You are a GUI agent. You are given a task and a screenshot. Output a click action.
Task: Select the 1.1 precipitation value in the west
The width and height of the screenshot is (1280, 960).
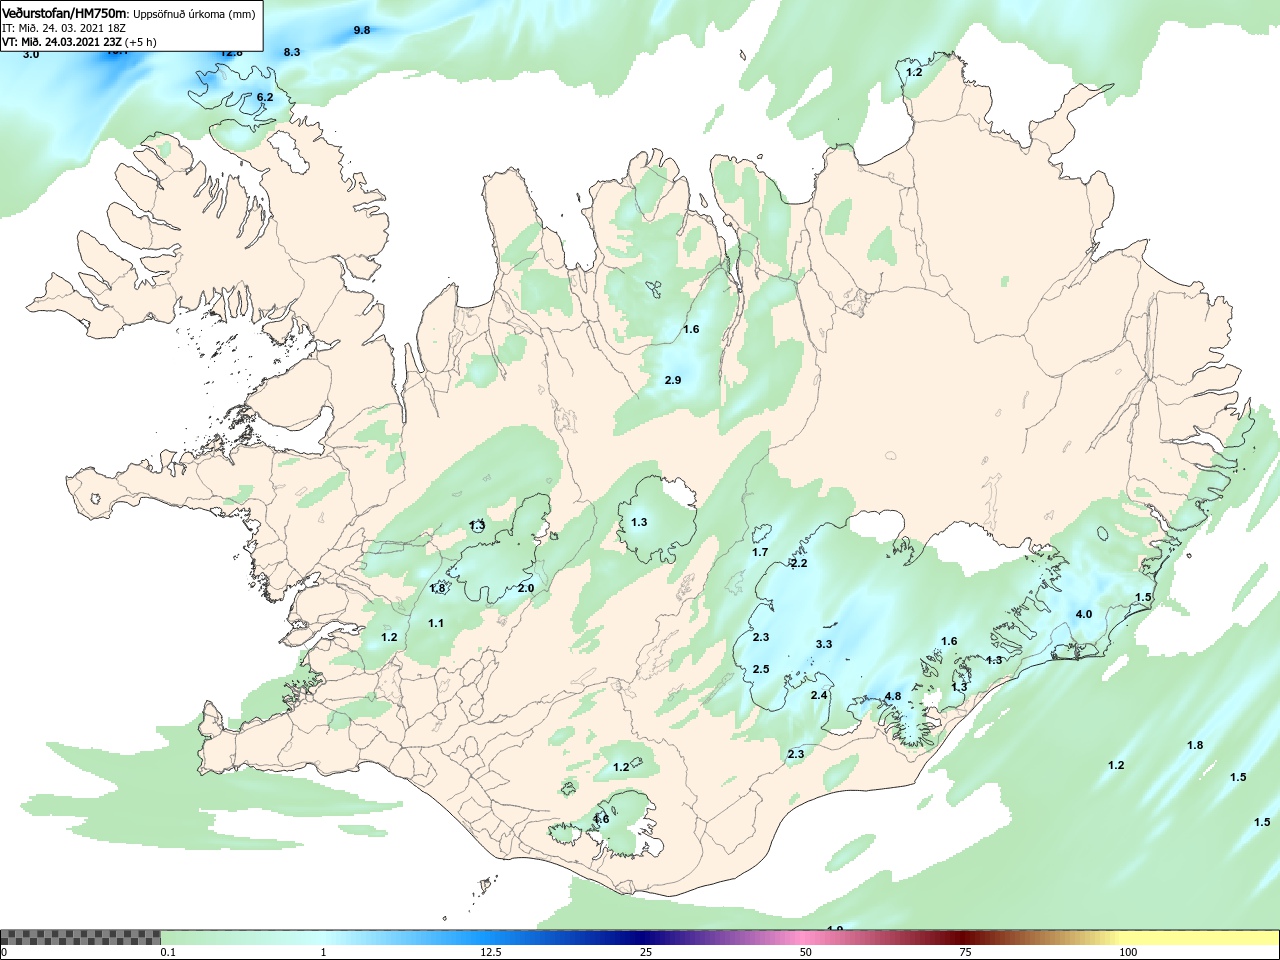click(x=436, y=623)
